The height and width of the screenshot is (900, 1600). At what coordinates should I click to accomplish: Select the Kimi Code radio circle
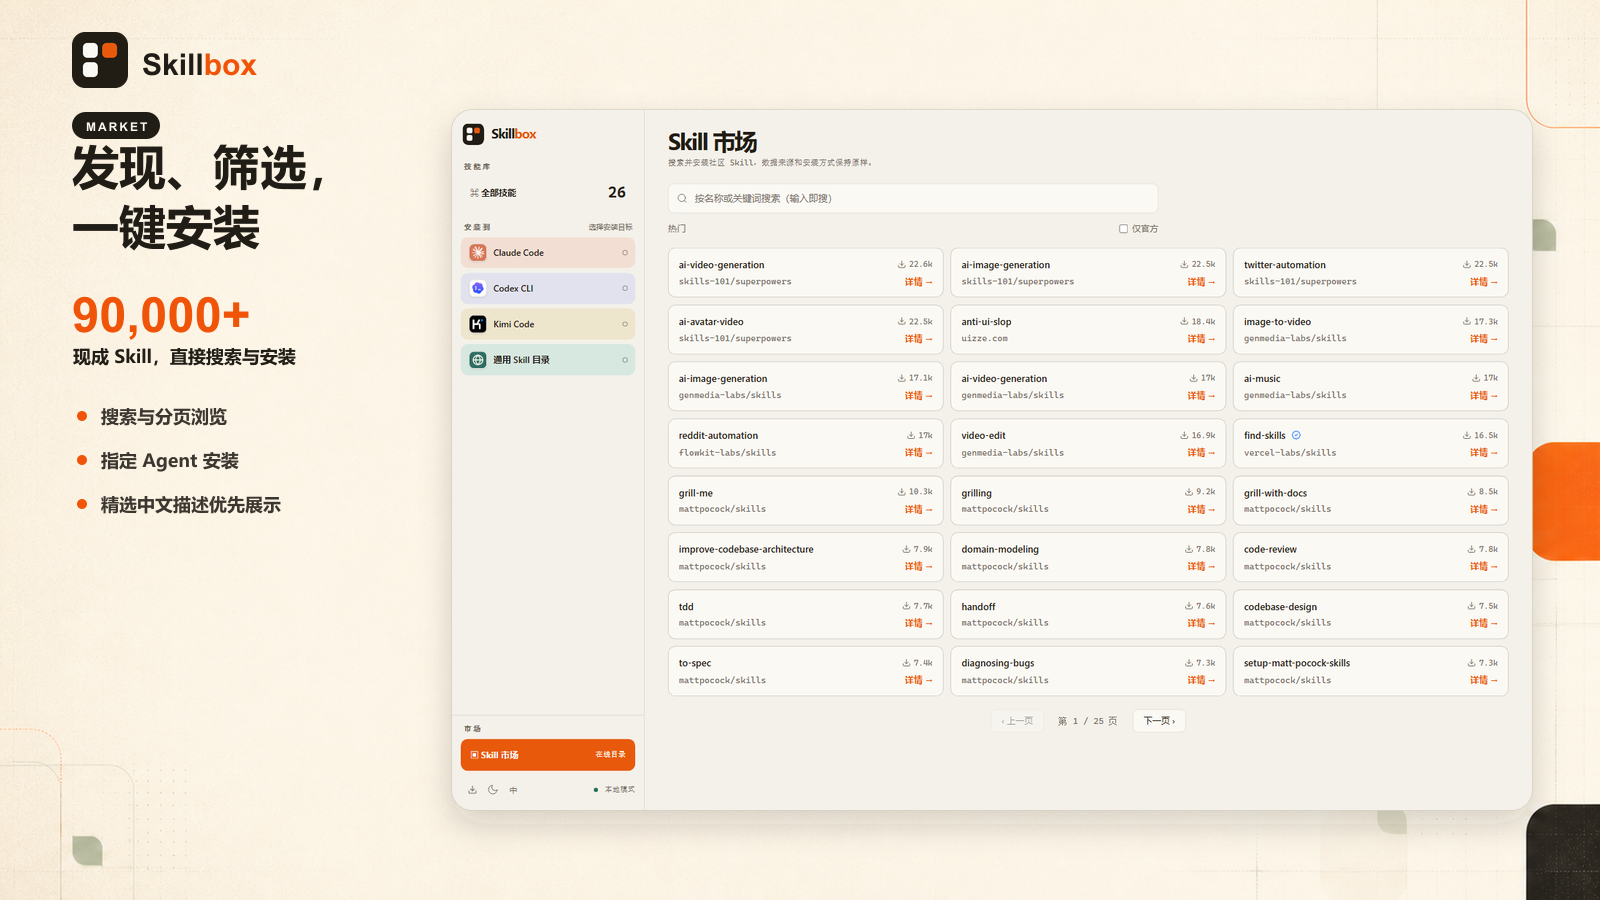coord(625,324)
